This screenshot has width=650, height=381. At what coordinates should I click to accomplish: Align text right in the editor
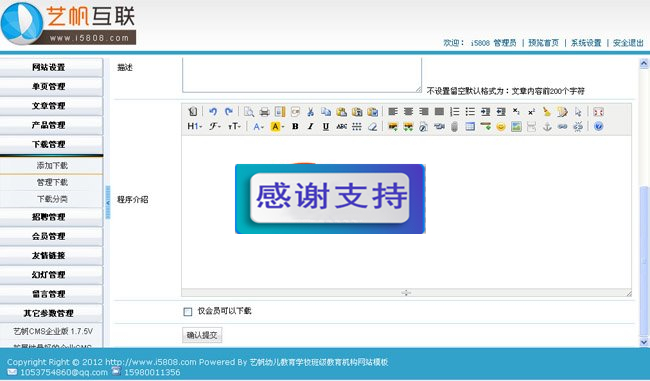click(x=424, y=112)
